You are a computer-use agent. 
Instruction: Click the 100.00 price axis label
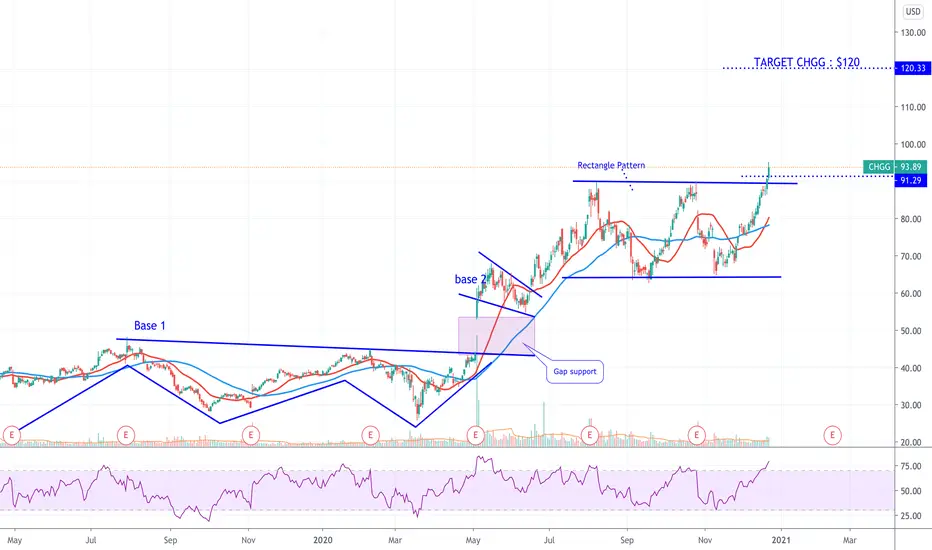coord(913,144)
